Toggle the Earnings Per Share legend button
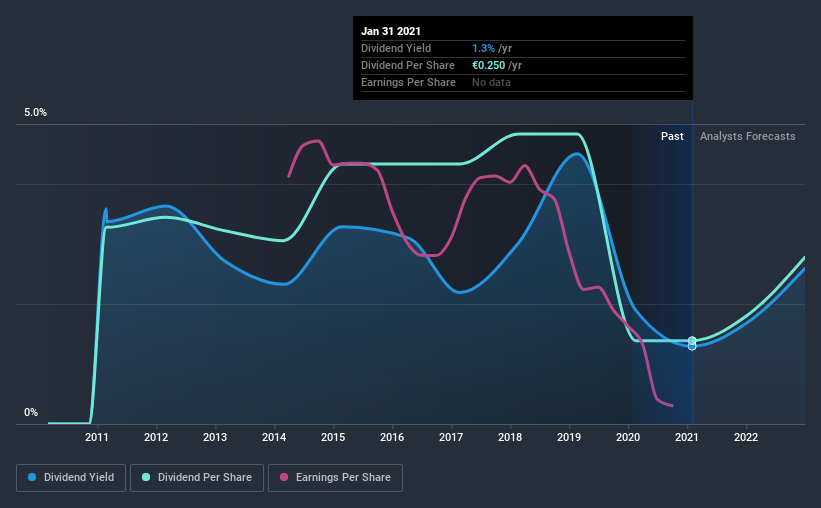Screen dimensions: 821x508 point(335,478)
